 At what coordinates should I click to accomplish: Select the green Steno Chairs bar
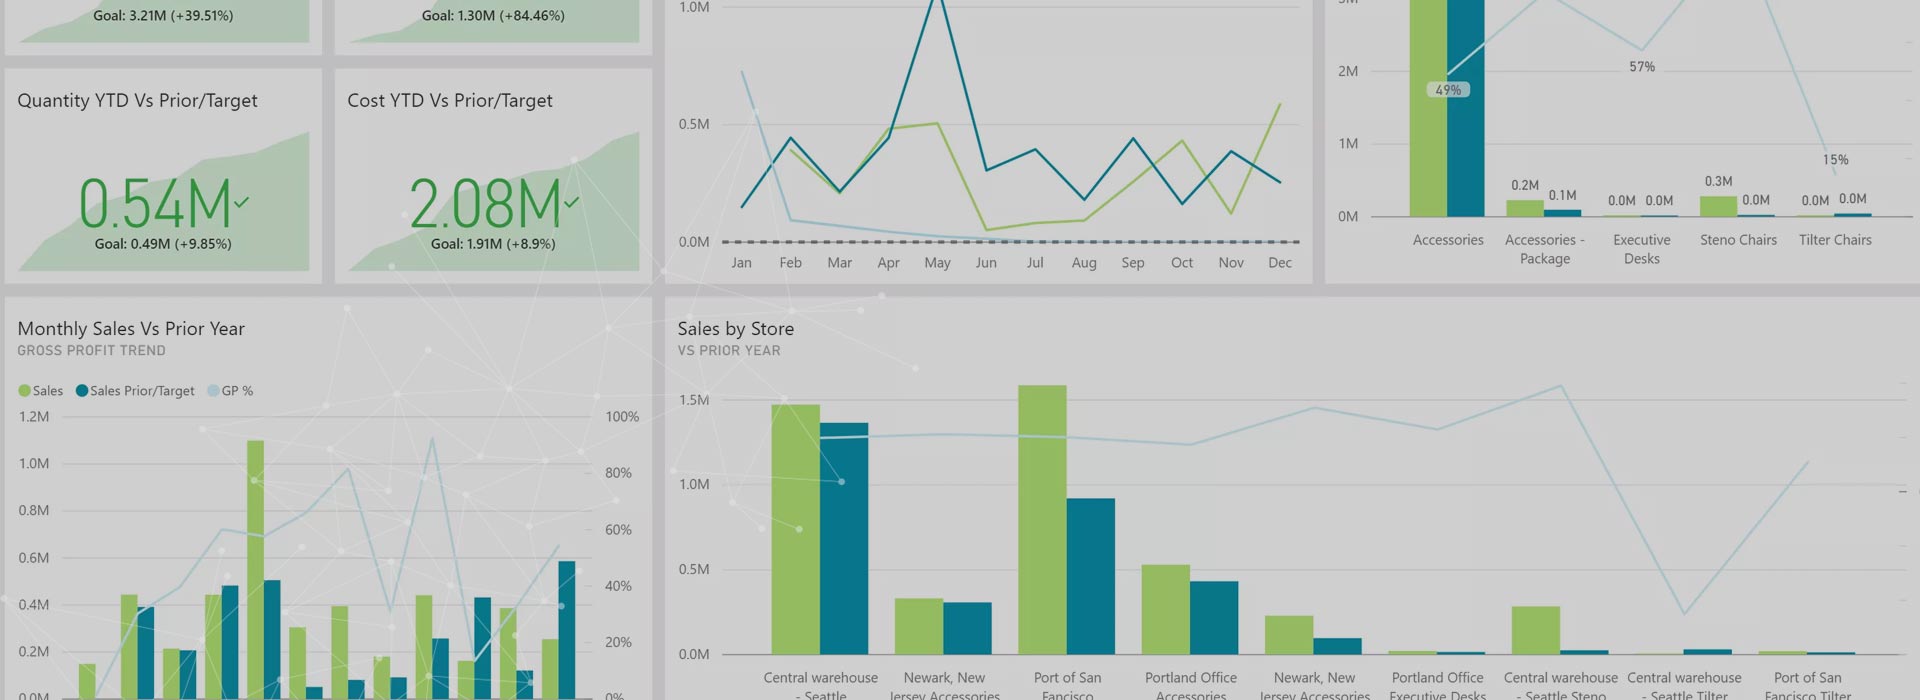[x=1718, y=206]
